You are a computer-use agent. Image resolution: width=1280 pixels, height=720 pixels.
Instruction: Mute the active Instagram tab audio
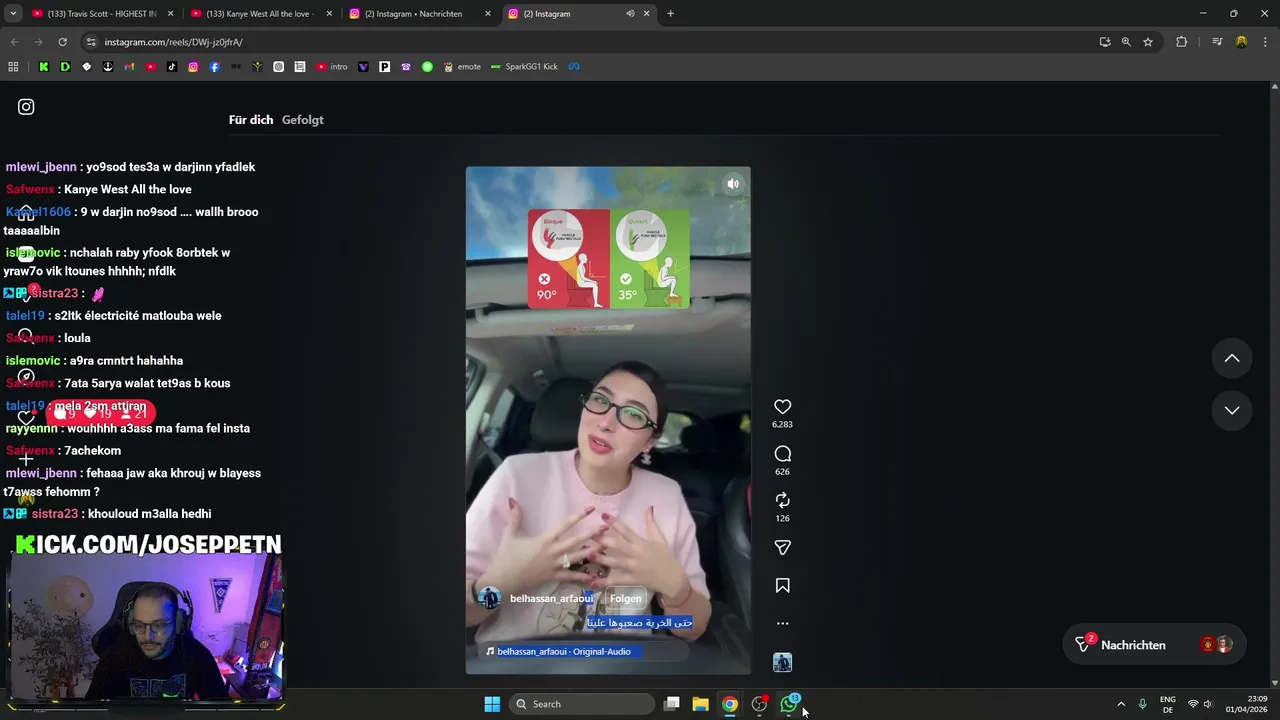pyautogui.click(x=630, y=14)
